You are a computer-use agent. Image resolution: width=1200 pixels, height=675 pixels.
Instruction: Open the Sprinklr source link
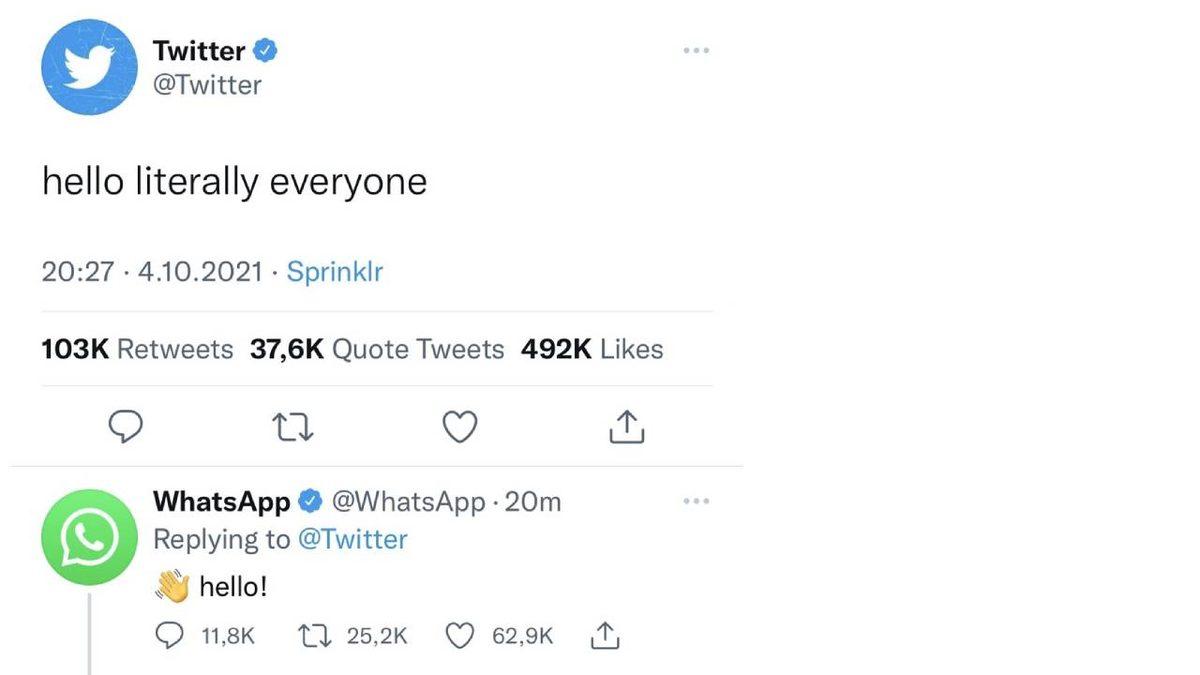point(334,271)
